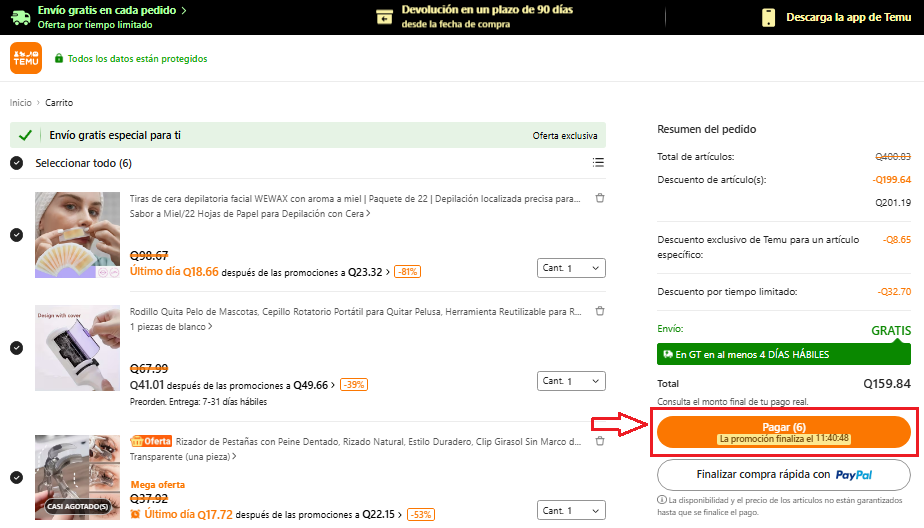This screenshot has height=528, width=924.
Task: Delete the WEWAX wax strips item
Action: click(600, 198)
